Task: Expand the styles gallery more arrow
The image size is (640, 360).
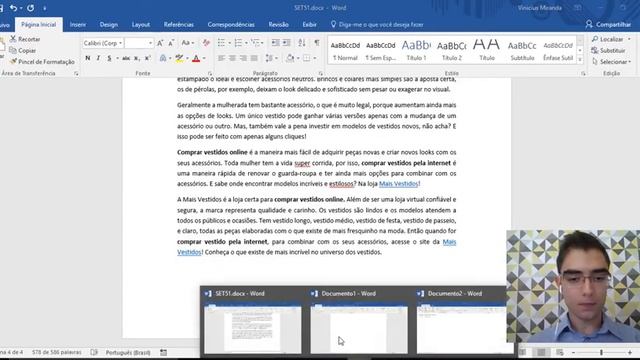Action: click(580, 60)
